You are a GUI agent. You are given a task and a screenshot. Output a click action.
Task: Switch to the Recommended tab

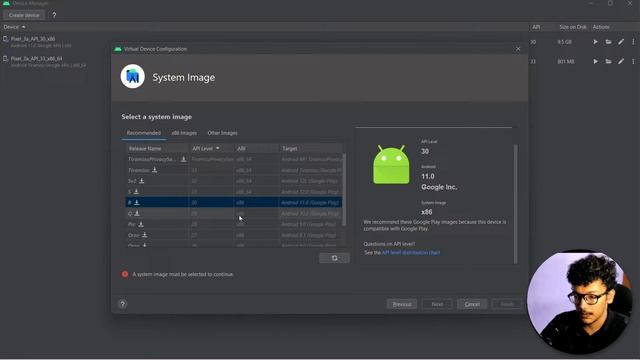point(144,133)
